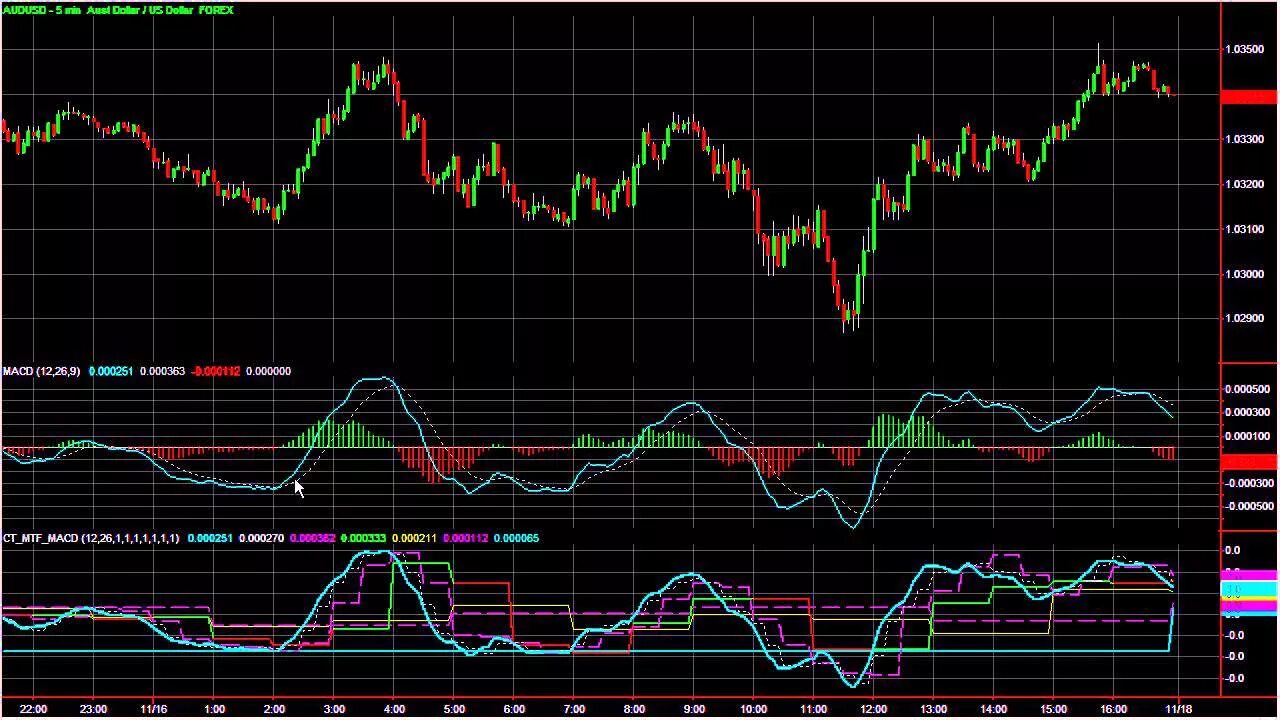Click the 0.000500 MACD axis label
This screenshot has height=720, width=1280.
click(1248, 389)
